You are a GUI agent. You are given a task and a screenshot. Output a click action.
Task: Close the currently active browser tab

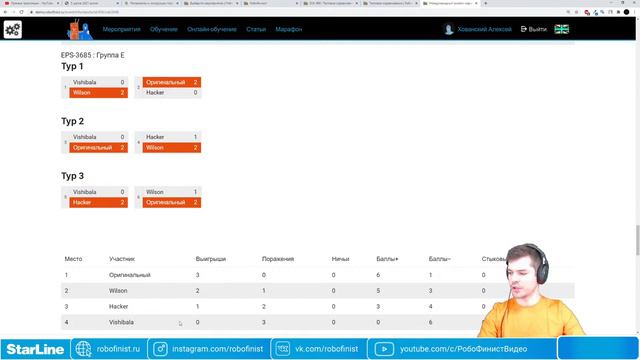476,3
